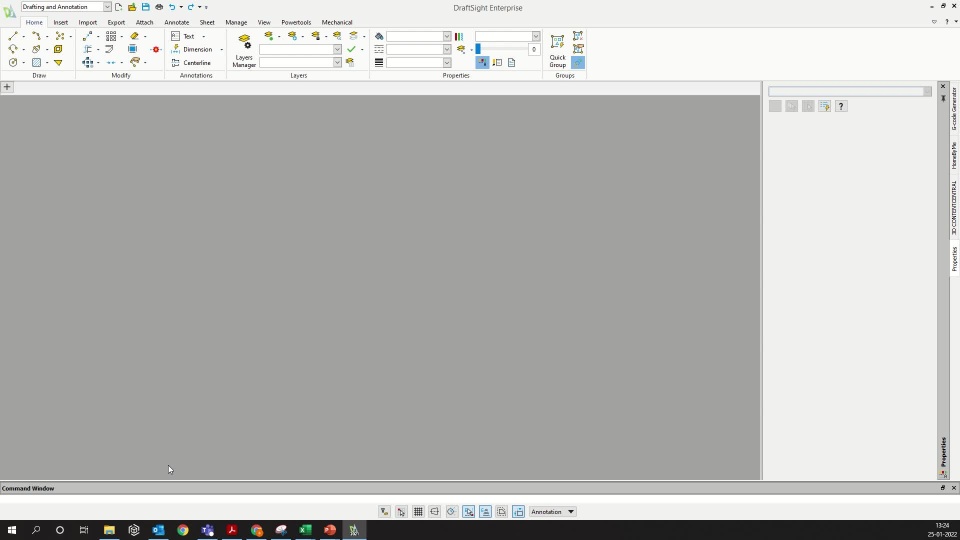
Task: Toggle entity tracking (ETrack) in status bar
Action: [485, 511]
